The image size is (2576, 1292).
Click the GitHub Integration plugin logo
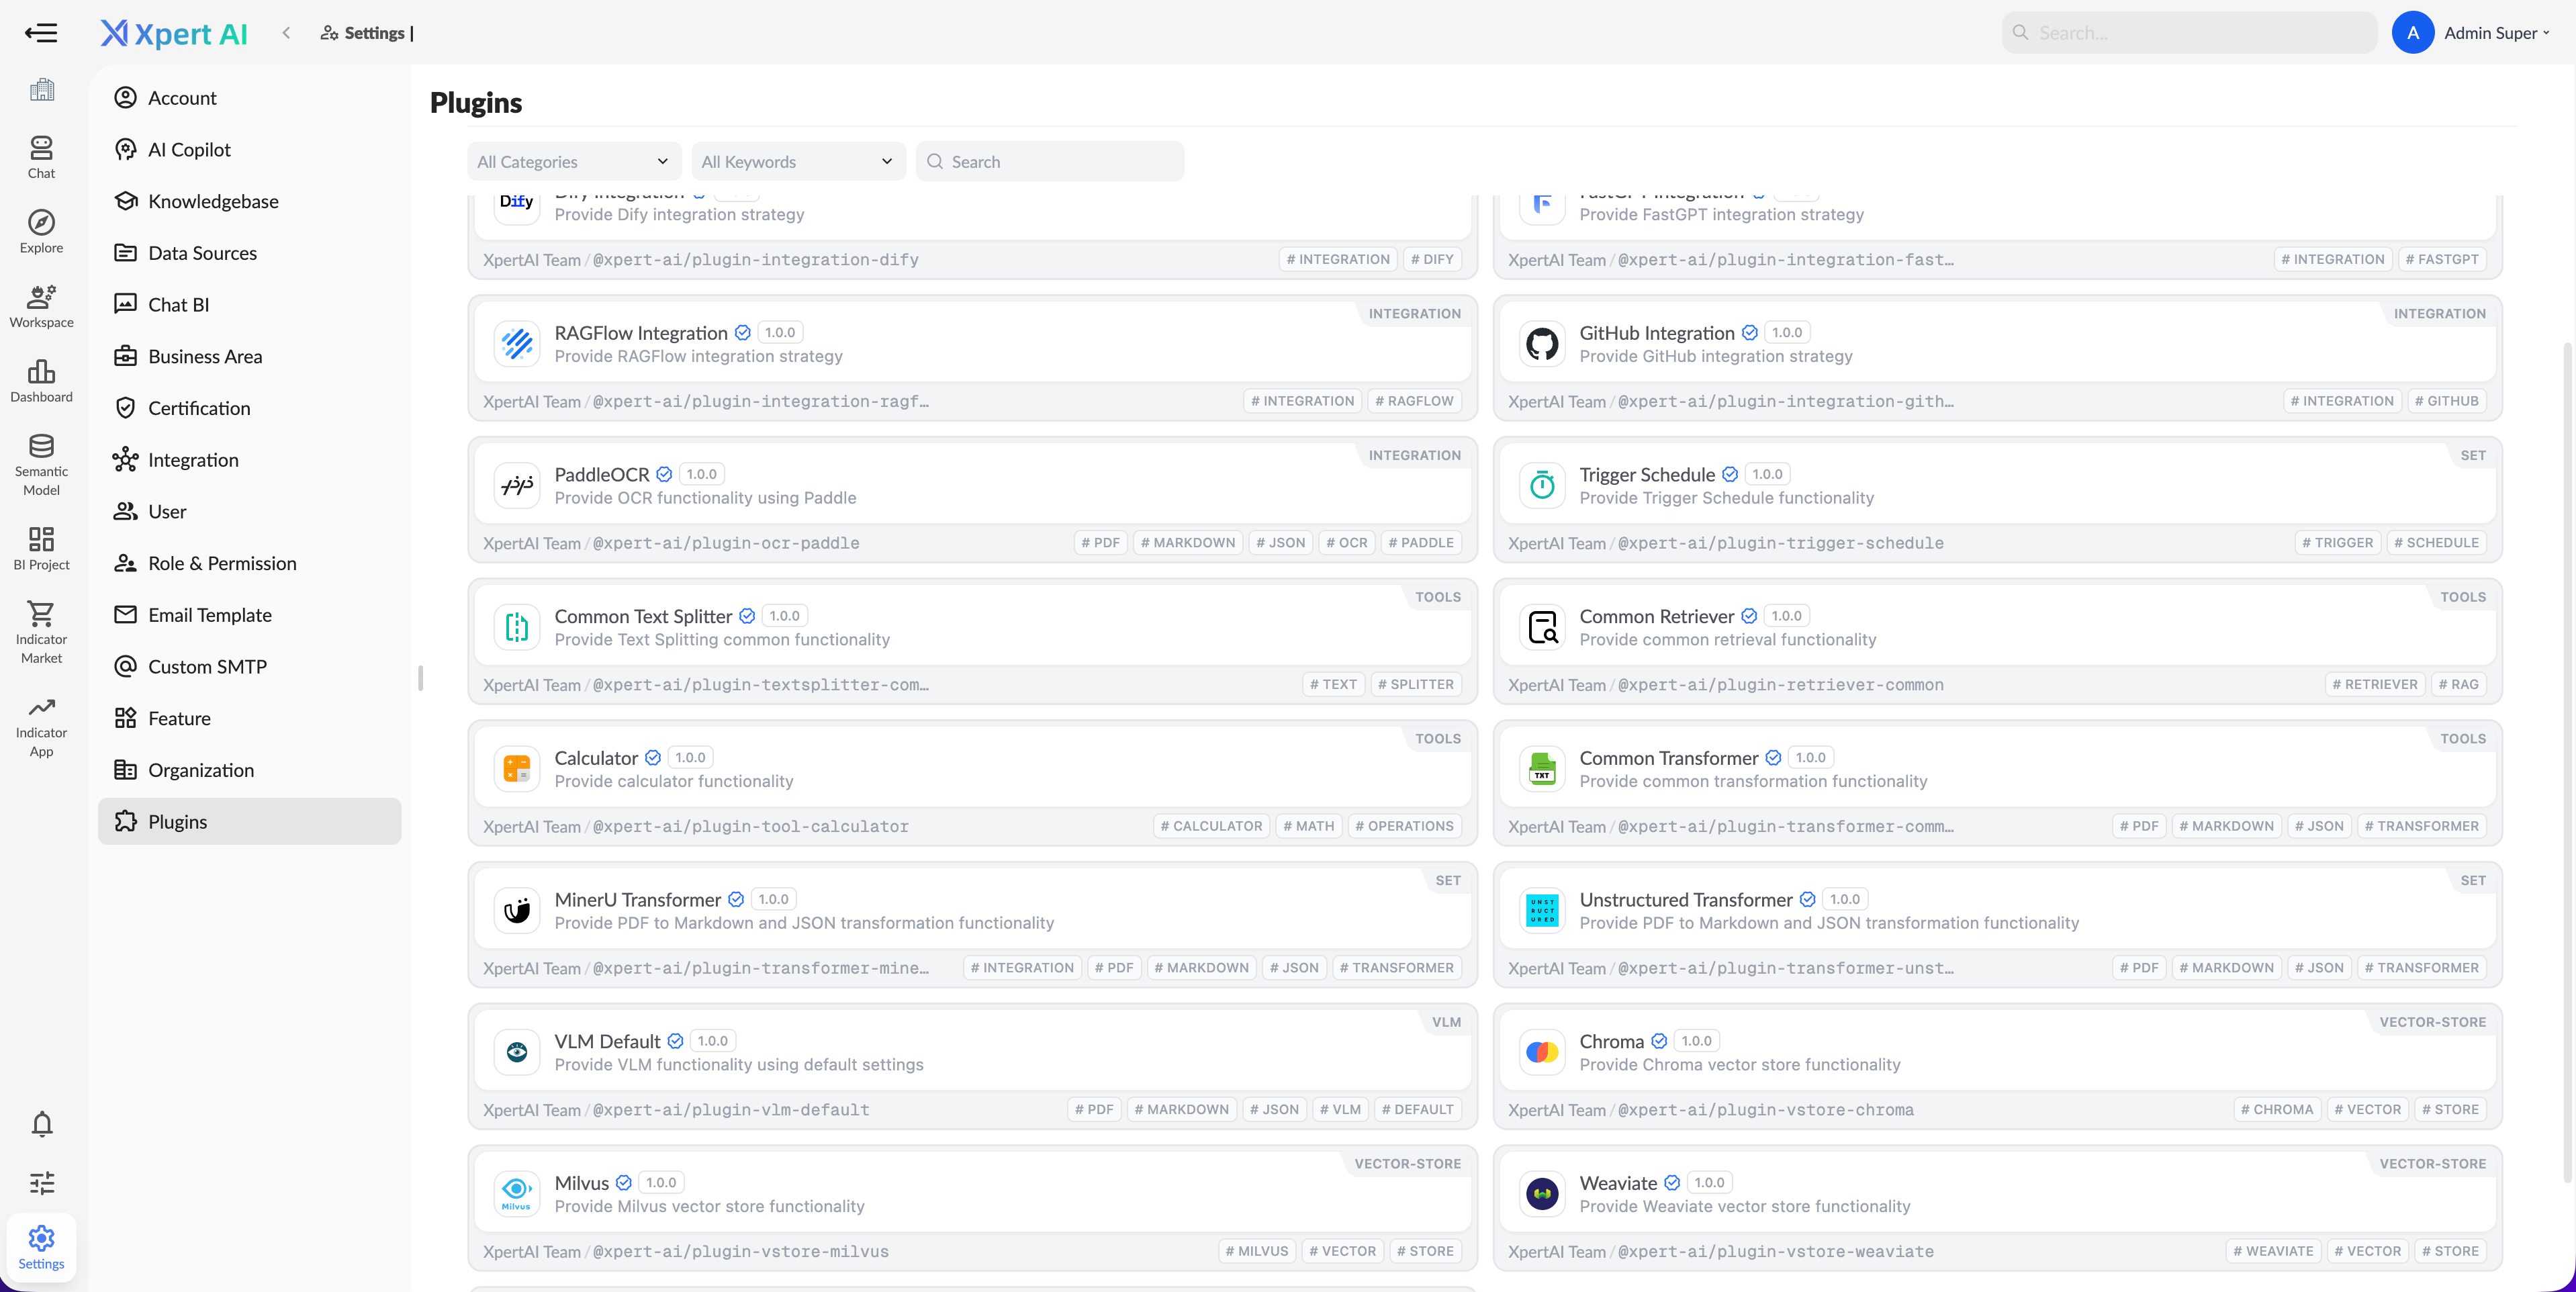pyautogui.click(x=1542, y=344)
